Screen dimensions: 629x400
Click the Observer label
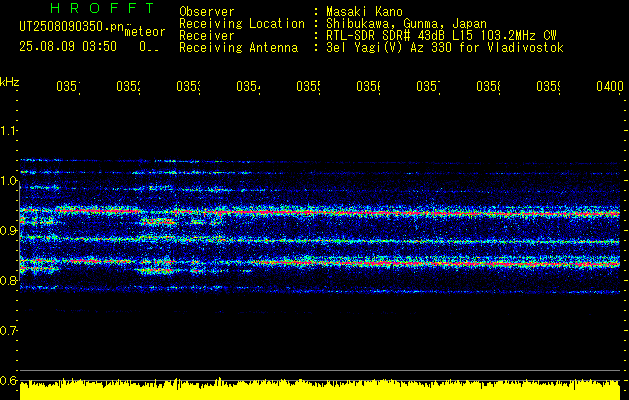coord(207,11)
